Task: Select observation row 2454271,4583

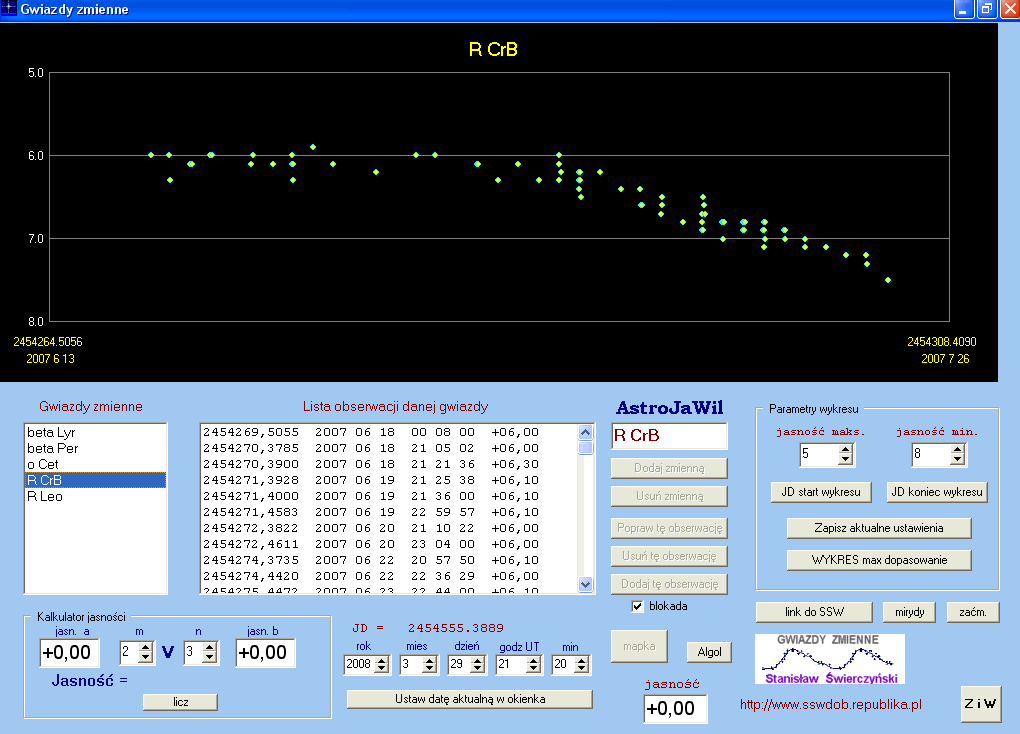Action: (389, 512)
